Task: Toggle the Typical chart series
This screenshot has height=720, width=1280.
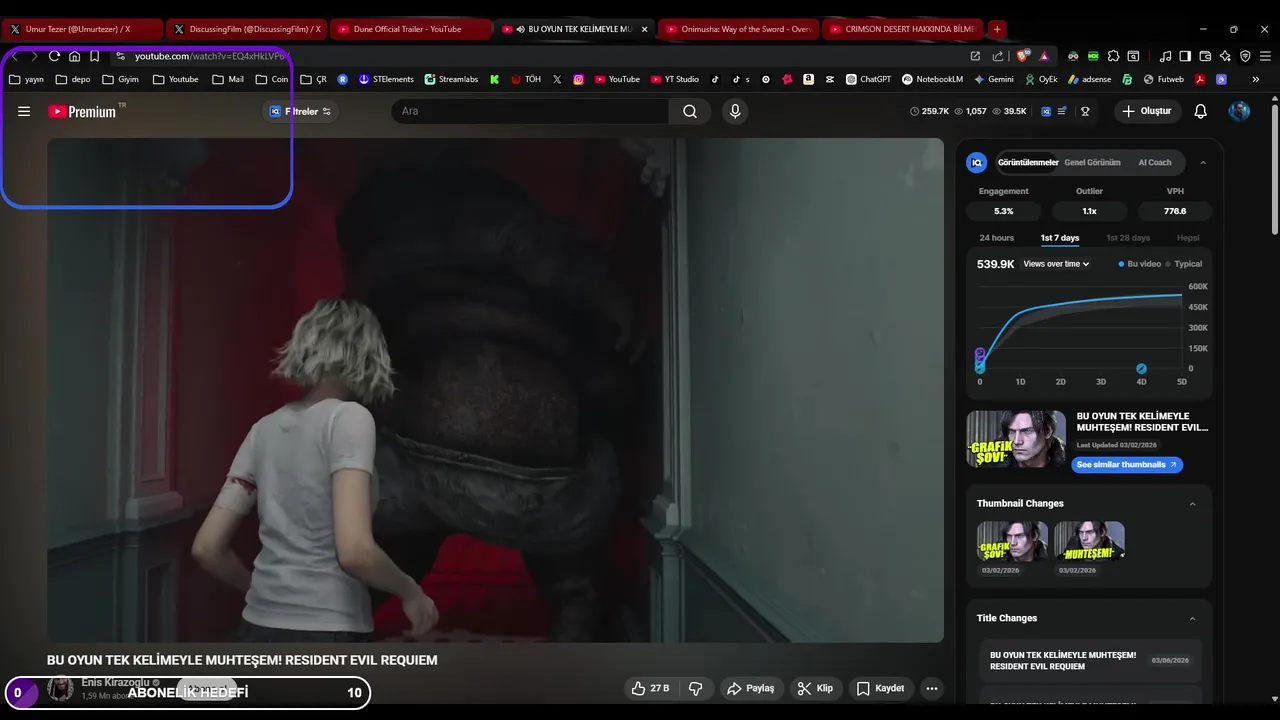Action: pos(1184,264)
